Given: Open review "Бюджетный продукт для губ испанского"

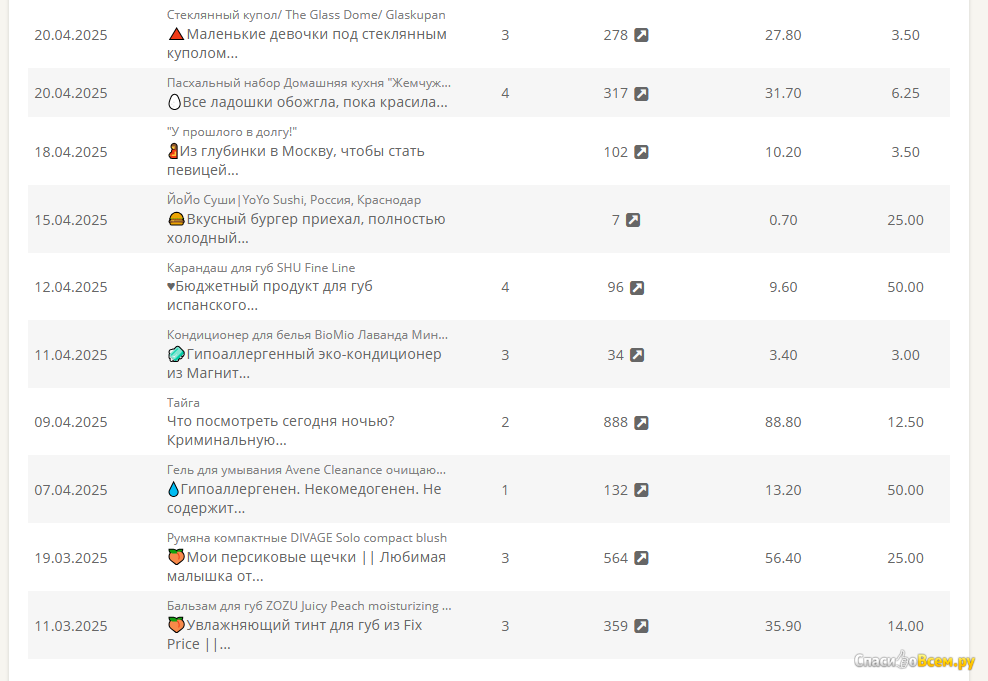Looking at the screenshot, I should click(270, 295).
